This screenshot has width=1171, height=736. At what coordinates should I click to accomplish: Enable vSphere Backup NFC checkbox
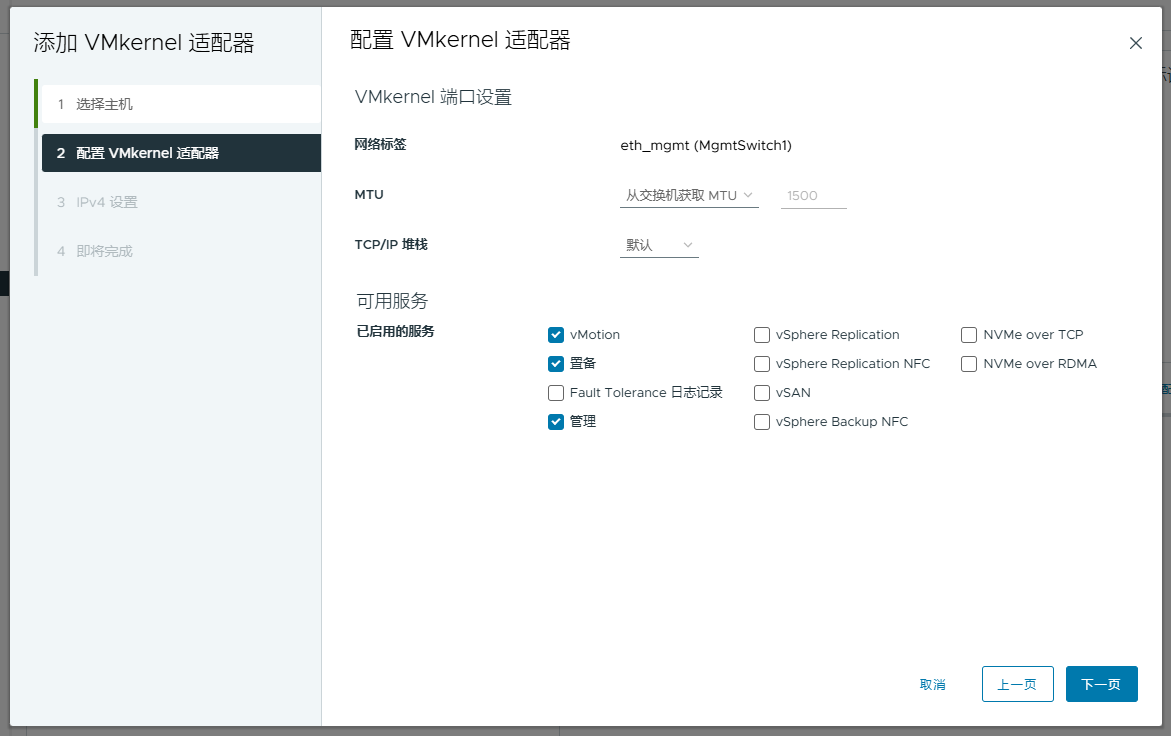coord(762,422)
